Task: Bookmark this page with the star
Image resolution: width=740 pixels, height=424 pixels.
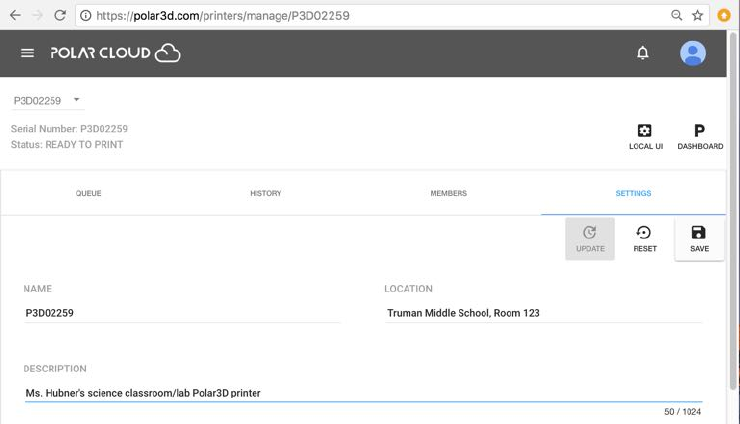Action: (697, 16)
